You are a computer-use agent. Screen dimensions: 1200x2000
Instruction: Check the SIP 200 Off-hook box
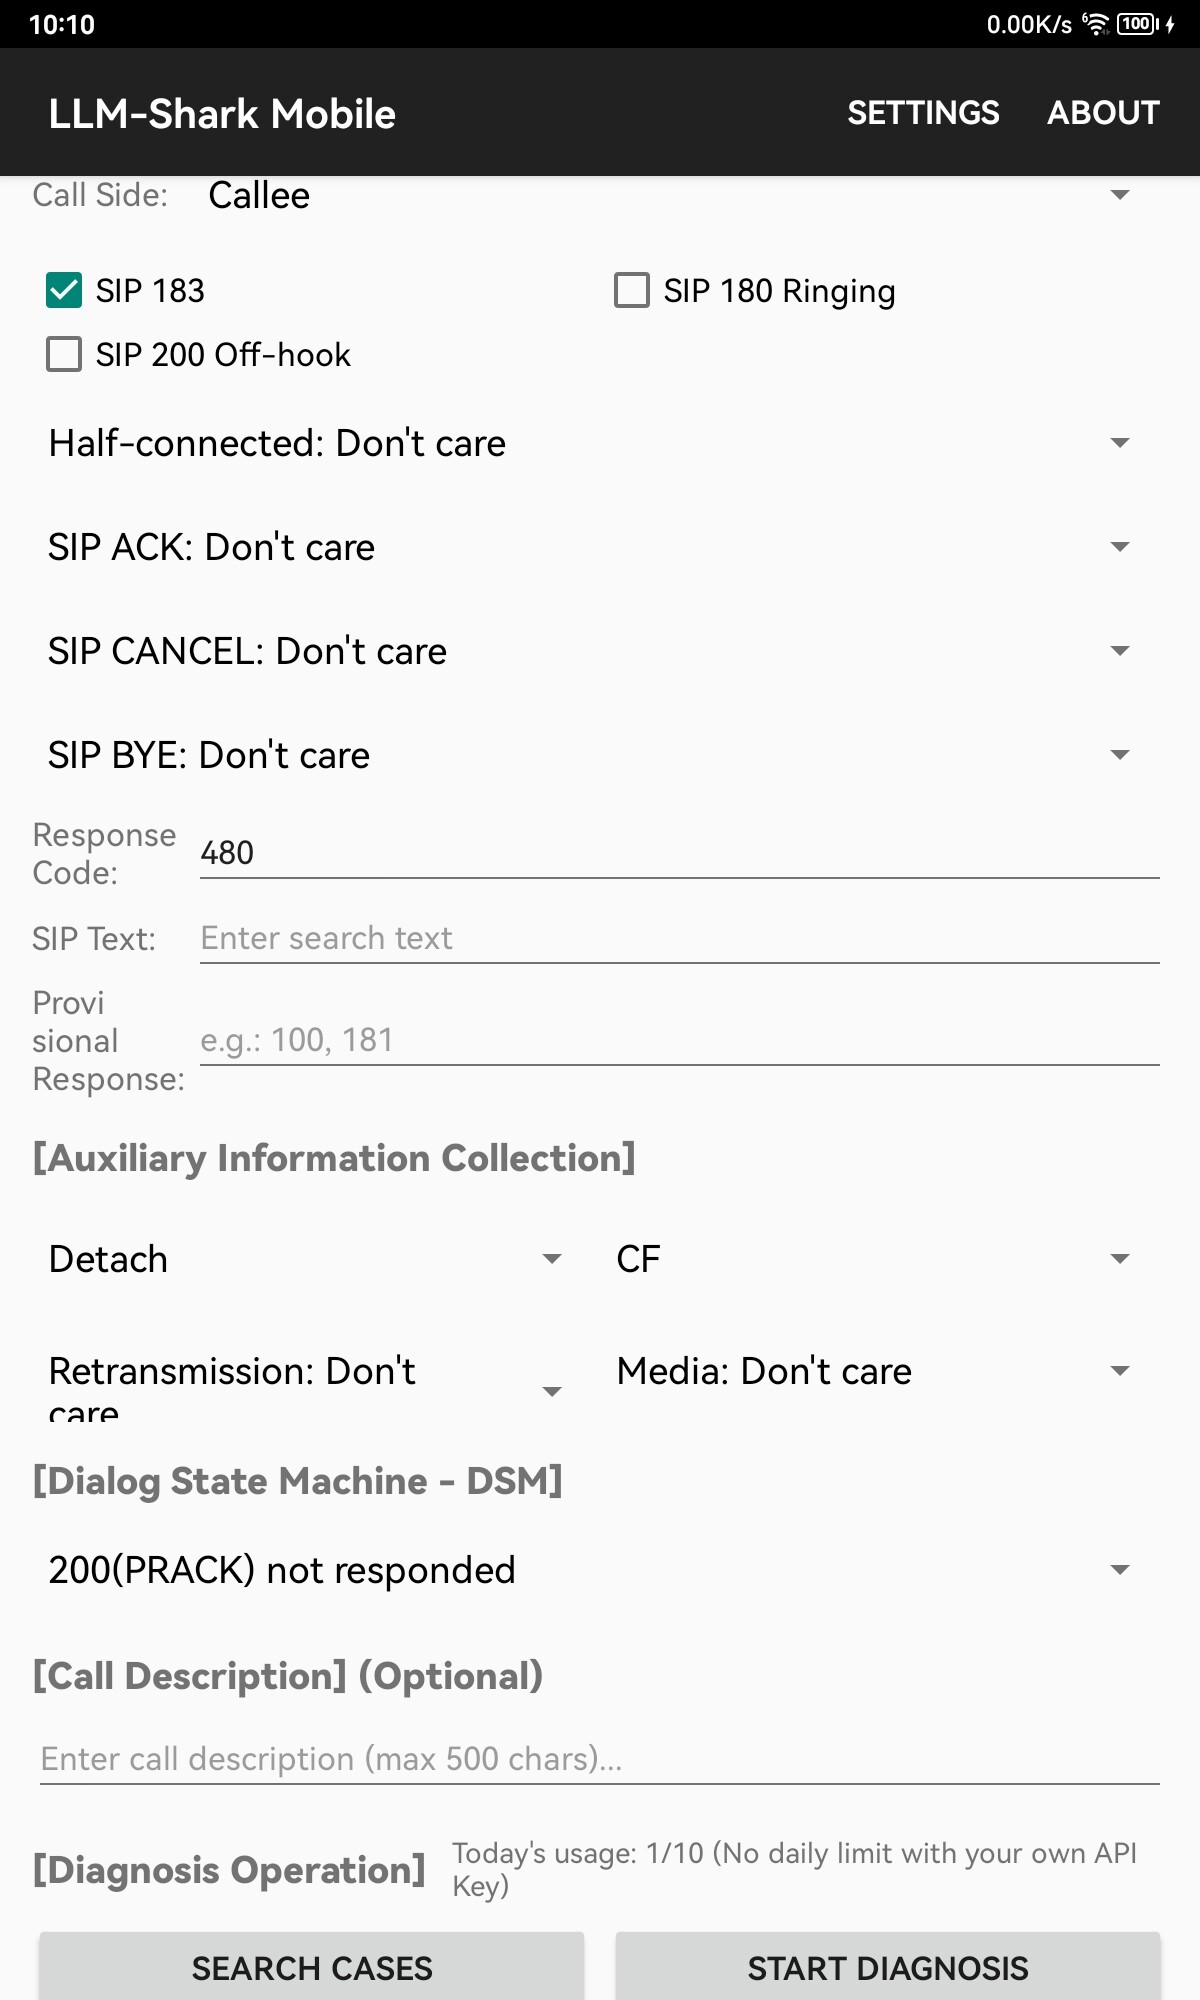64,354
